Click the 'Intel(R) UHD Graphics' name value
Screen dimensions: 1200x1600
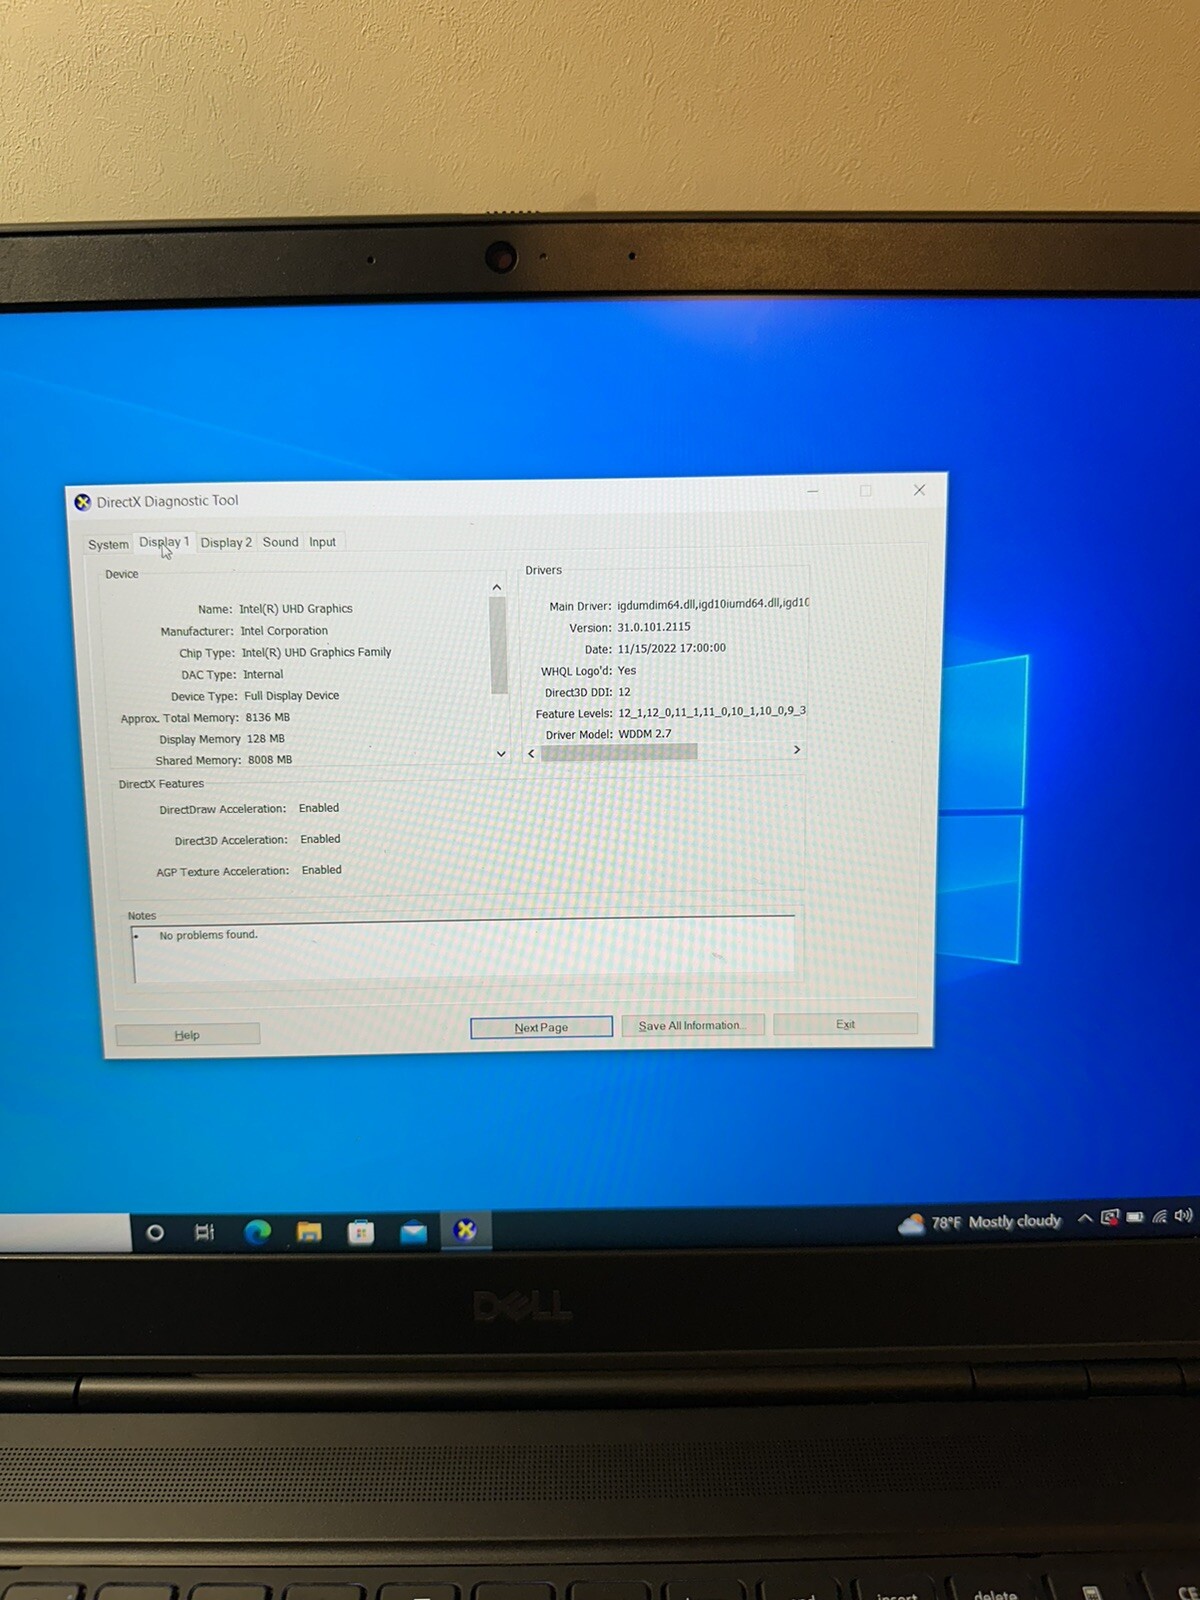tap(296, 608)
